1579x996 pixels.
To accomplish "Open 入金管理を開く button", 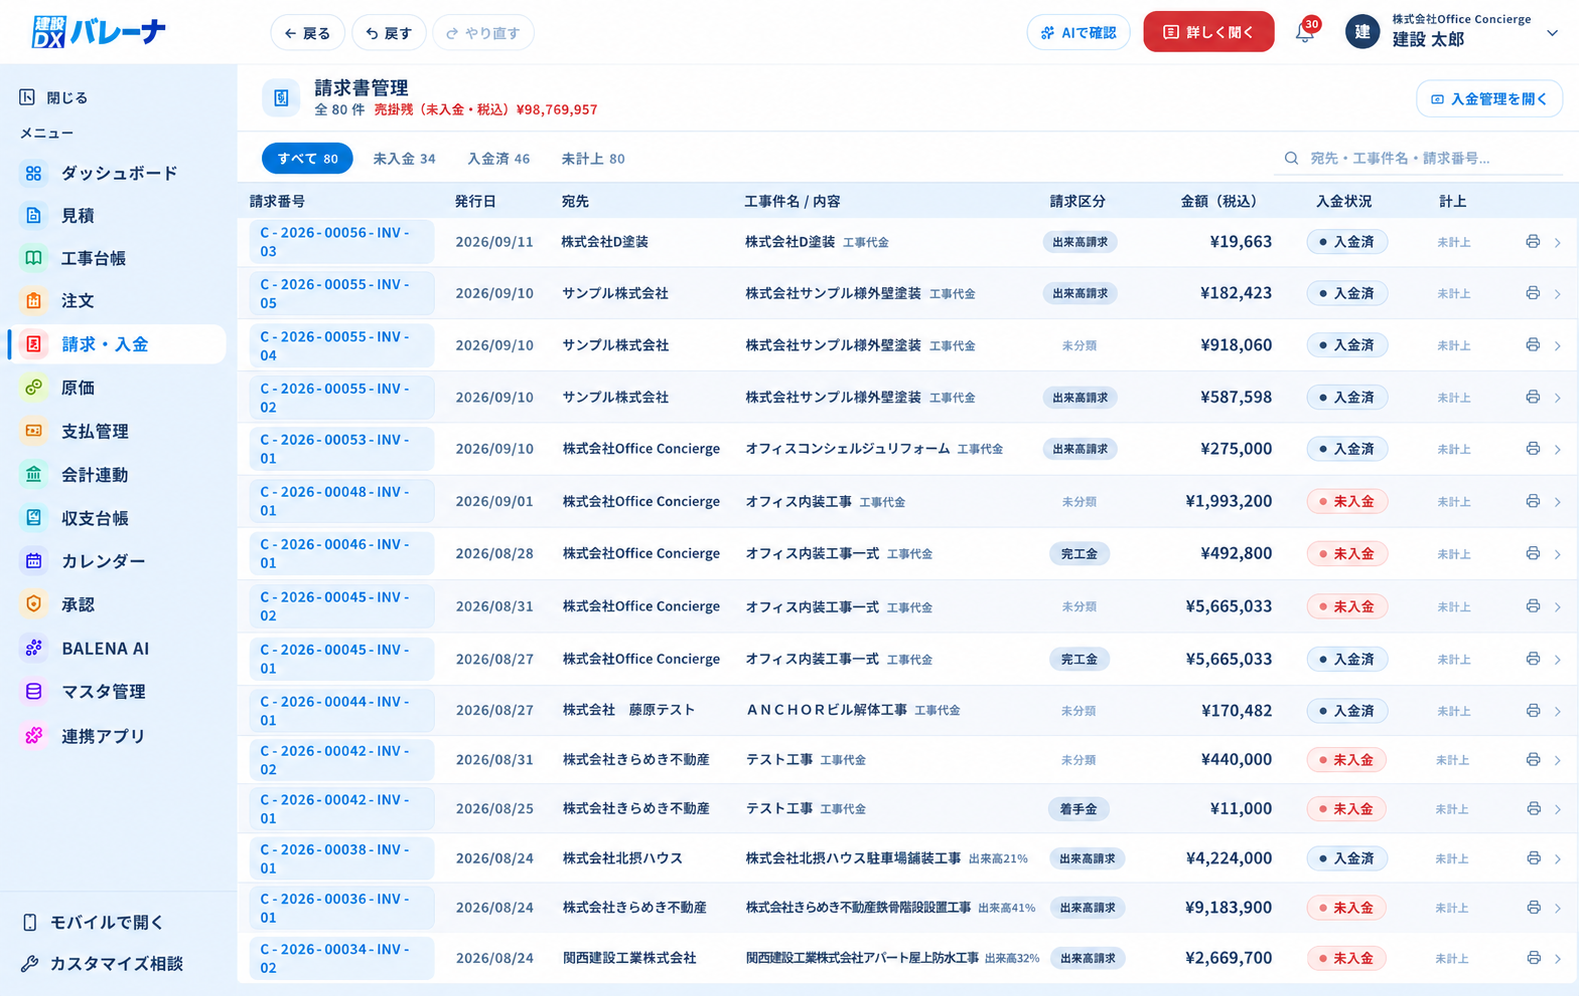I will click(x=1489, y=99).
